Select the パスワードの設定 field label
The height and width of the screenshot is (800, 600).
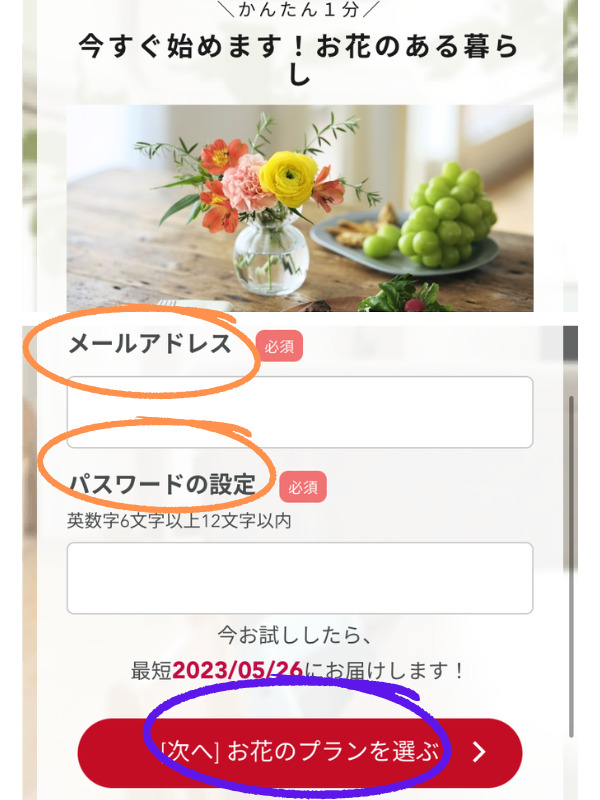[x=162, y=484]
